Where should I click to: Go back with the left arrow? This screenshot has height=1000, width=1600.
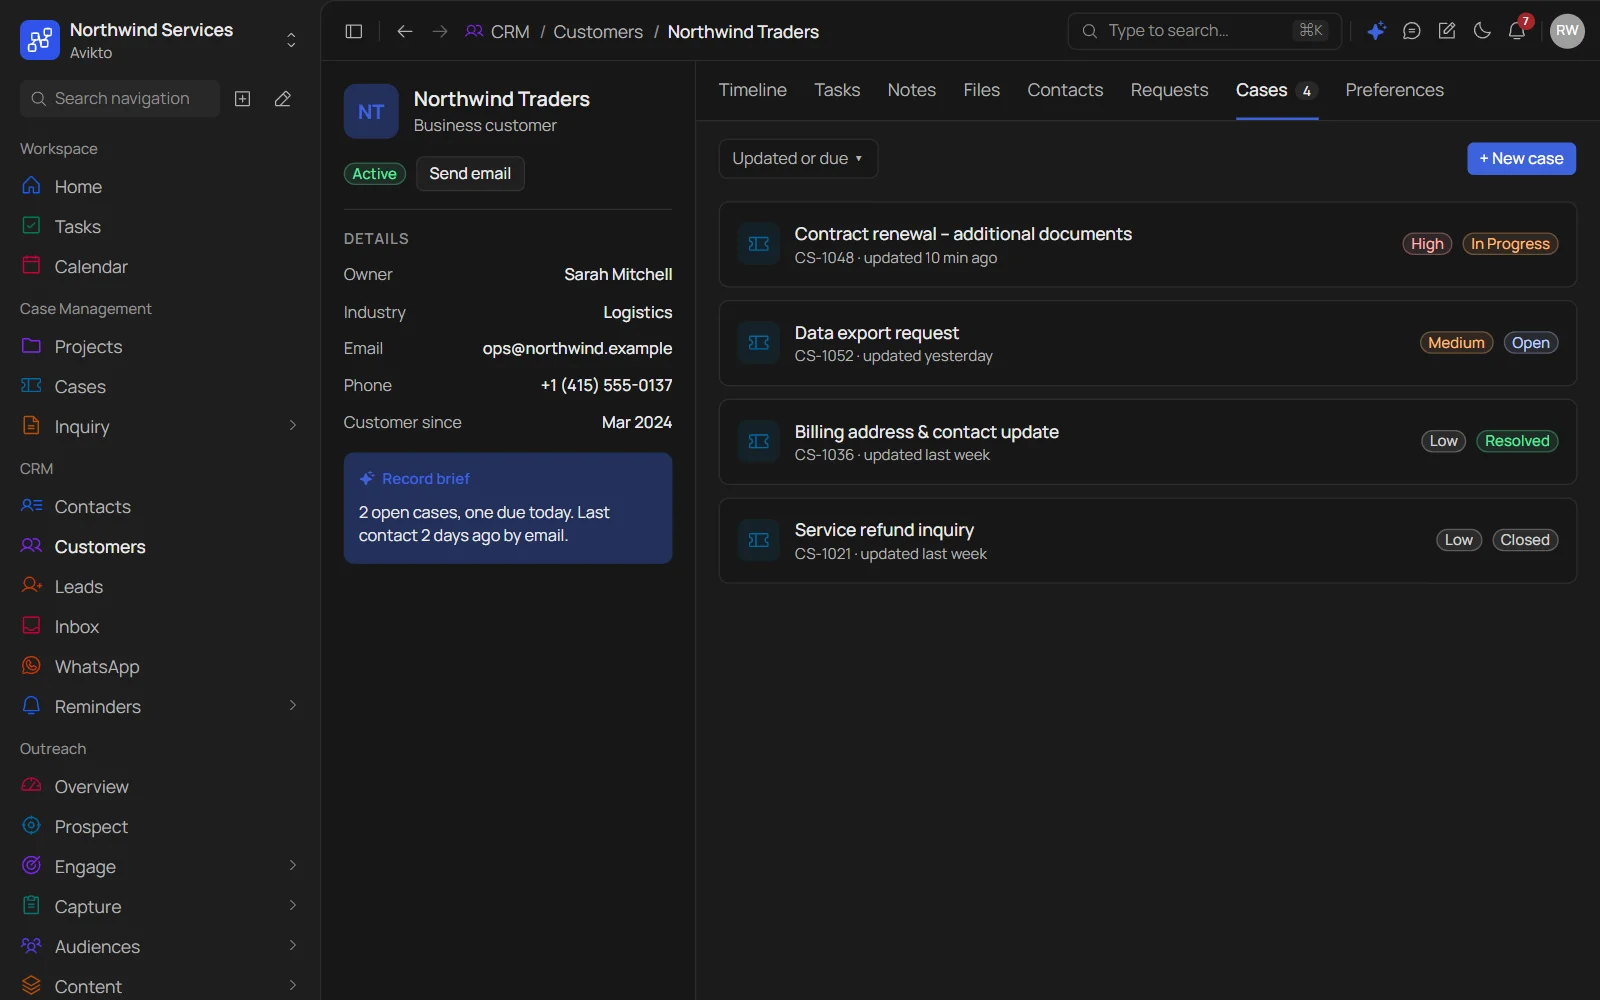coord(404,31)
